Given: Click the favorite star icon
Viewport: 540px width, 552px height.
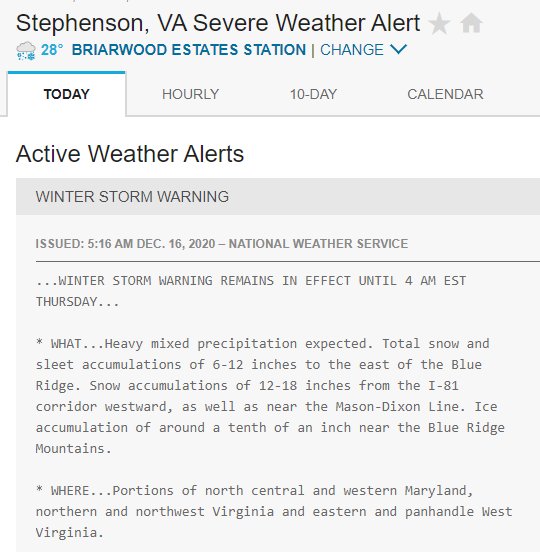Looking at the screenshot, I should [x=439, y=24].
